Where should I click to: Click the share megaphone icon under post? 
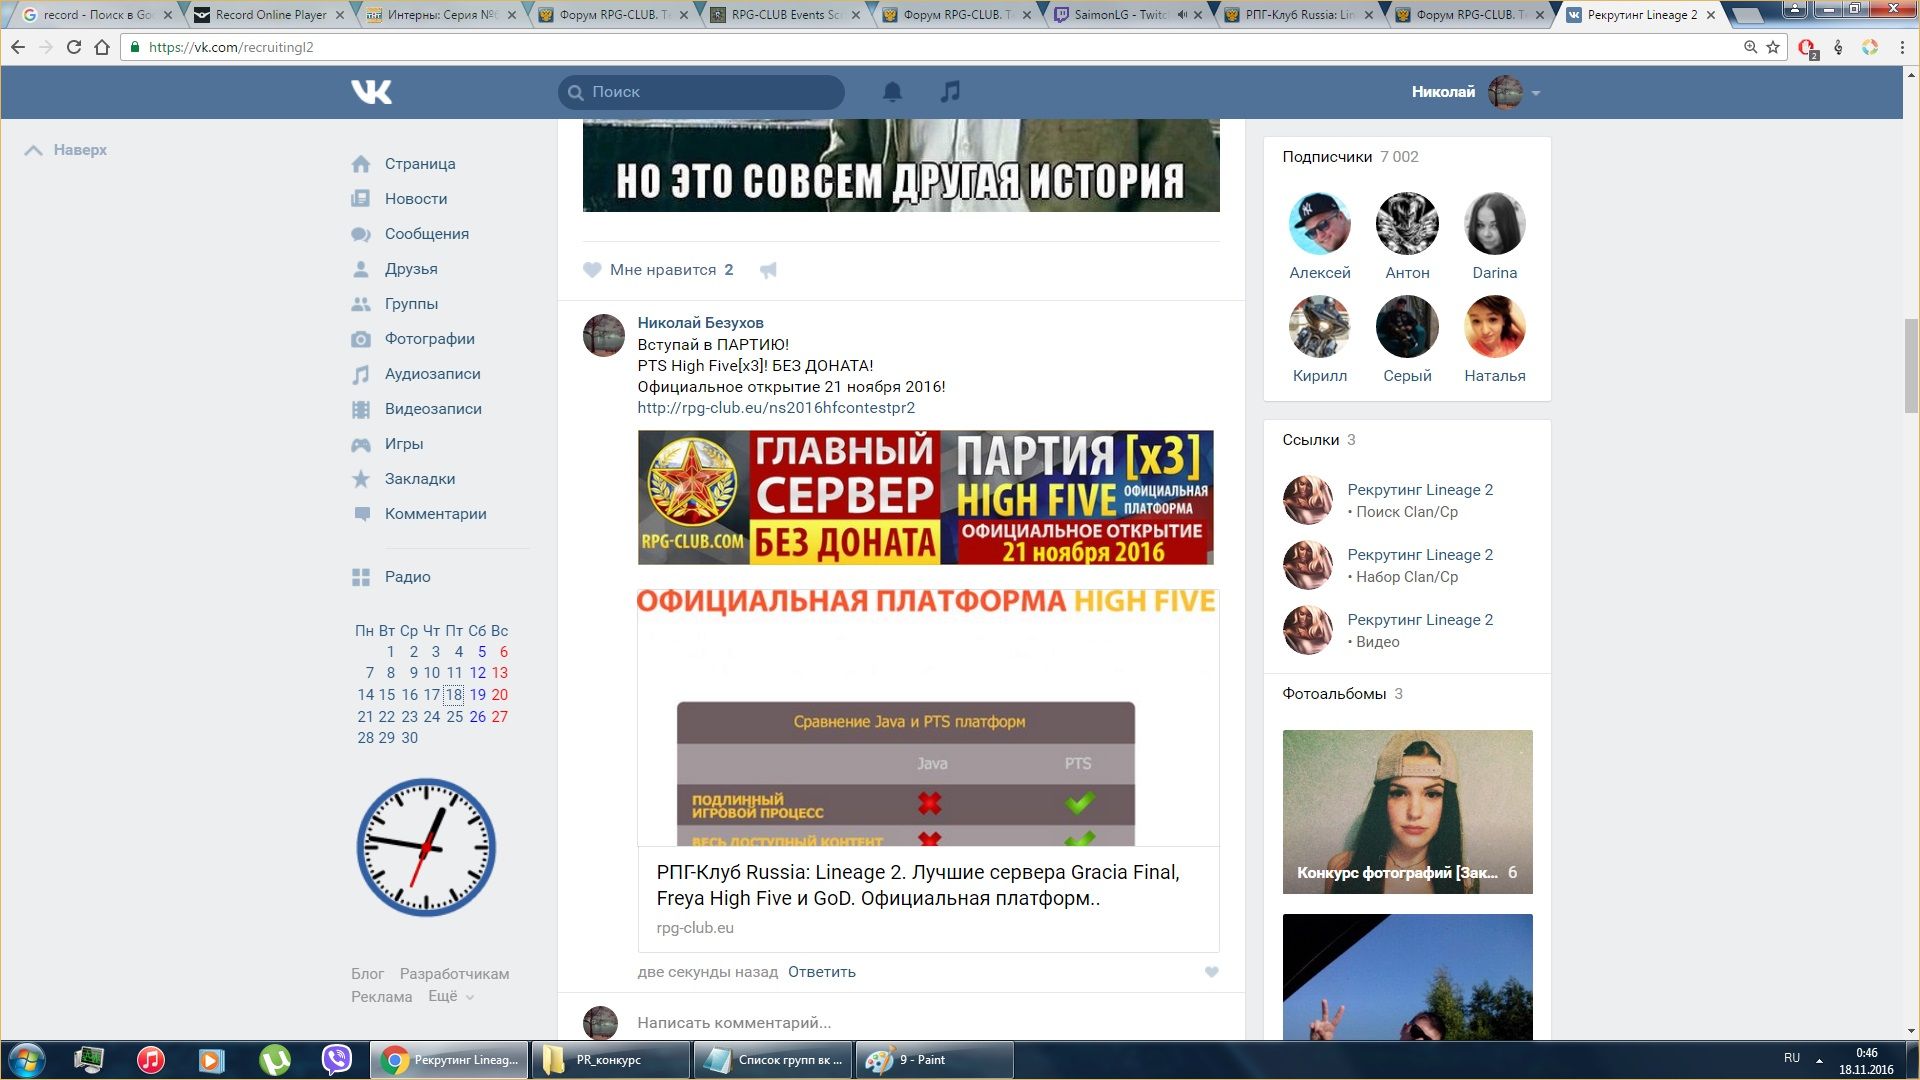(768, 270)
